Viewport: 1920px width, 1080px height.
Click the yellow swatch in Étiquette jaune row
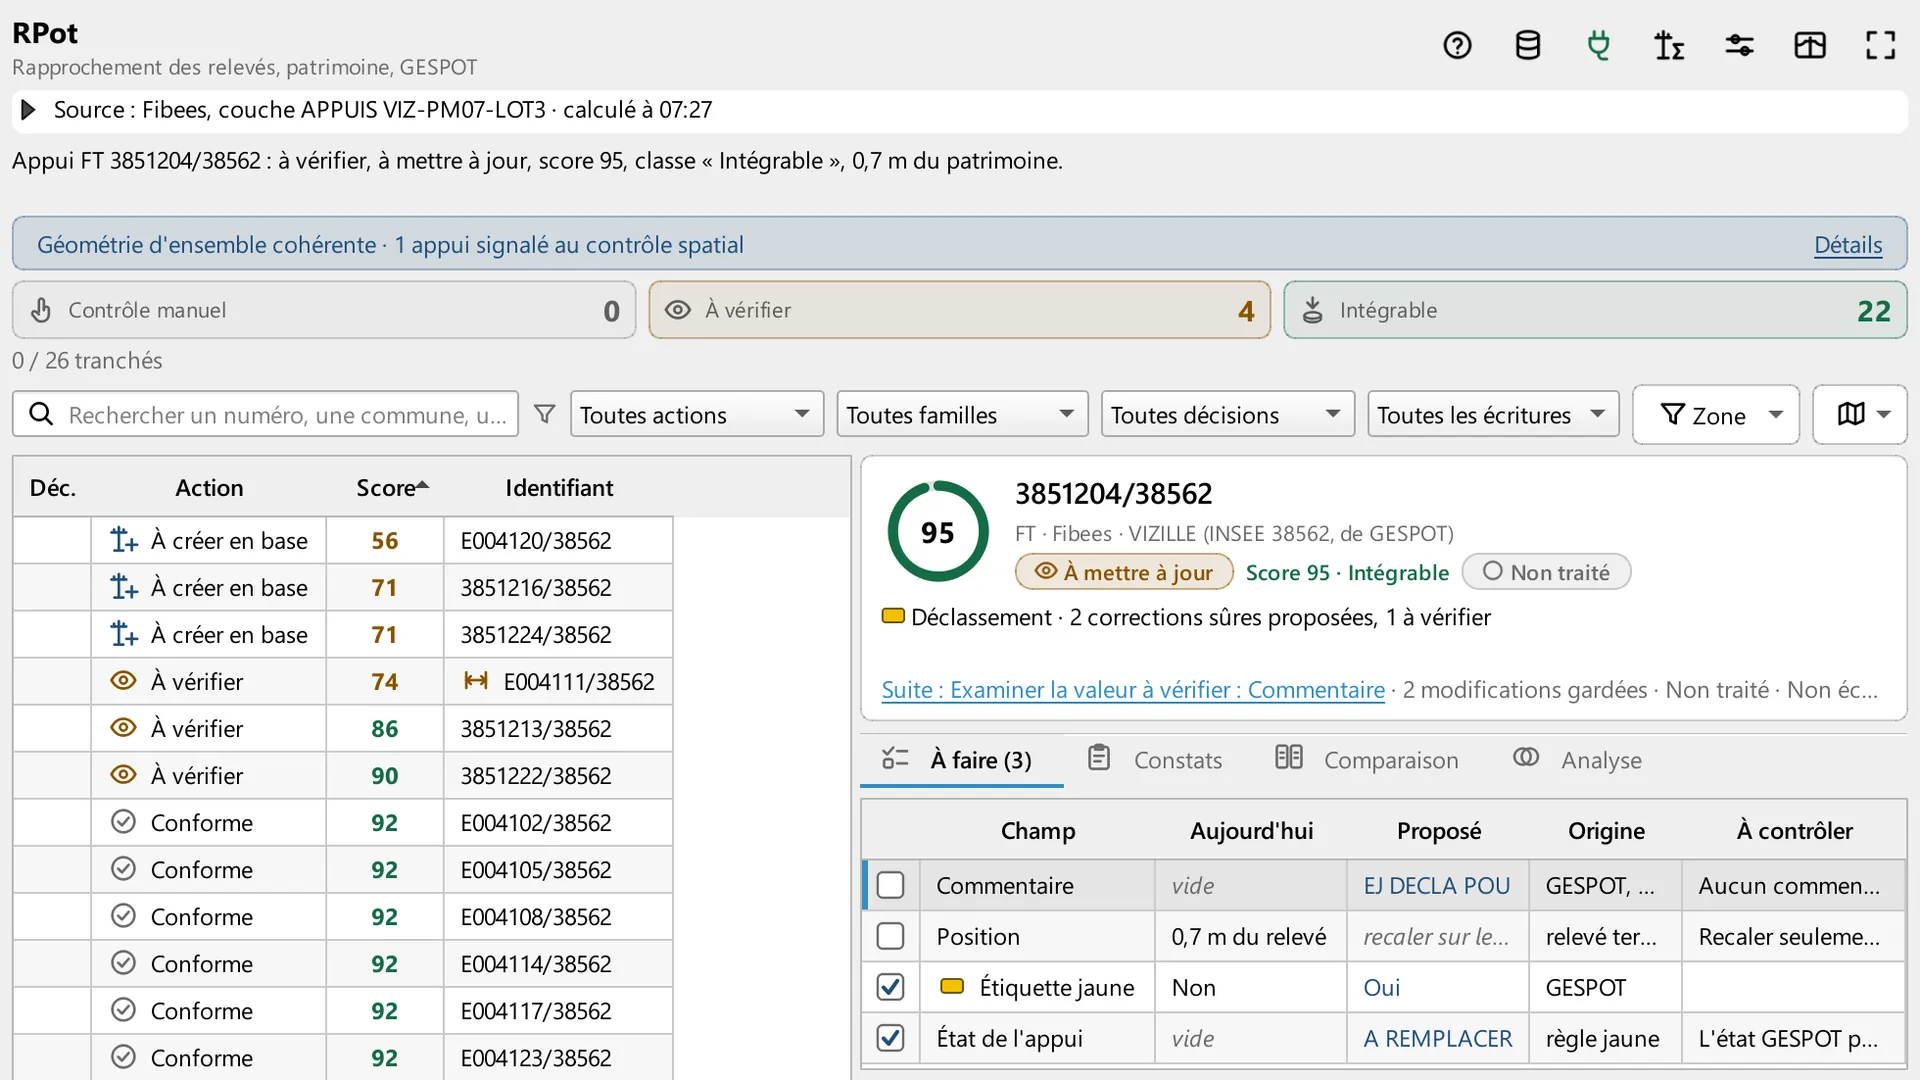point(952,987)
